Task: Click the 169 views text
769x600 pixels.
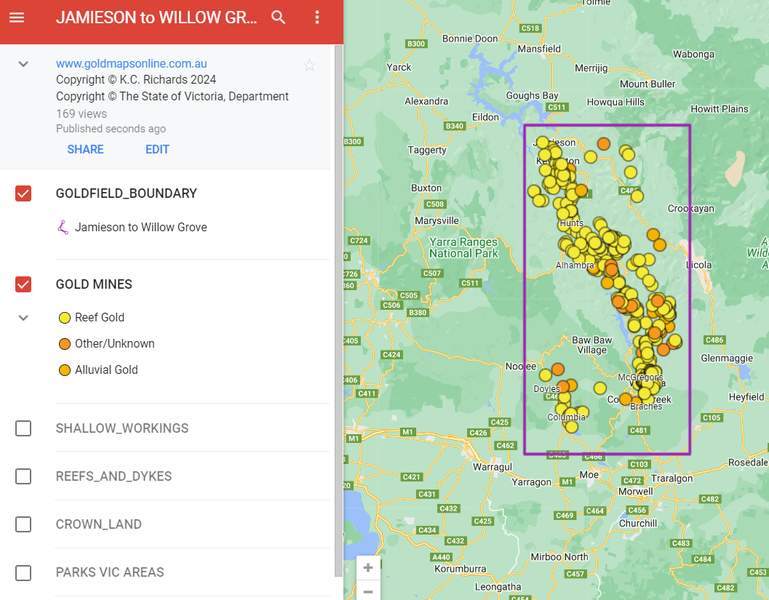Action: tap(81, 114)
